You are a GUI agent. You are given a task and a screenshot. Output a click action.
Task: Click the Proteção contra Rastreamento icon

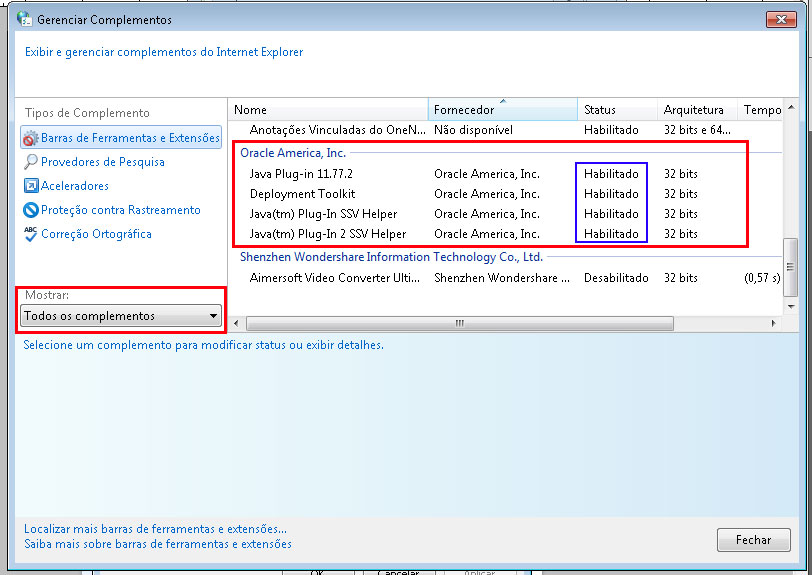pyautogui.click(x=32, y=210)
